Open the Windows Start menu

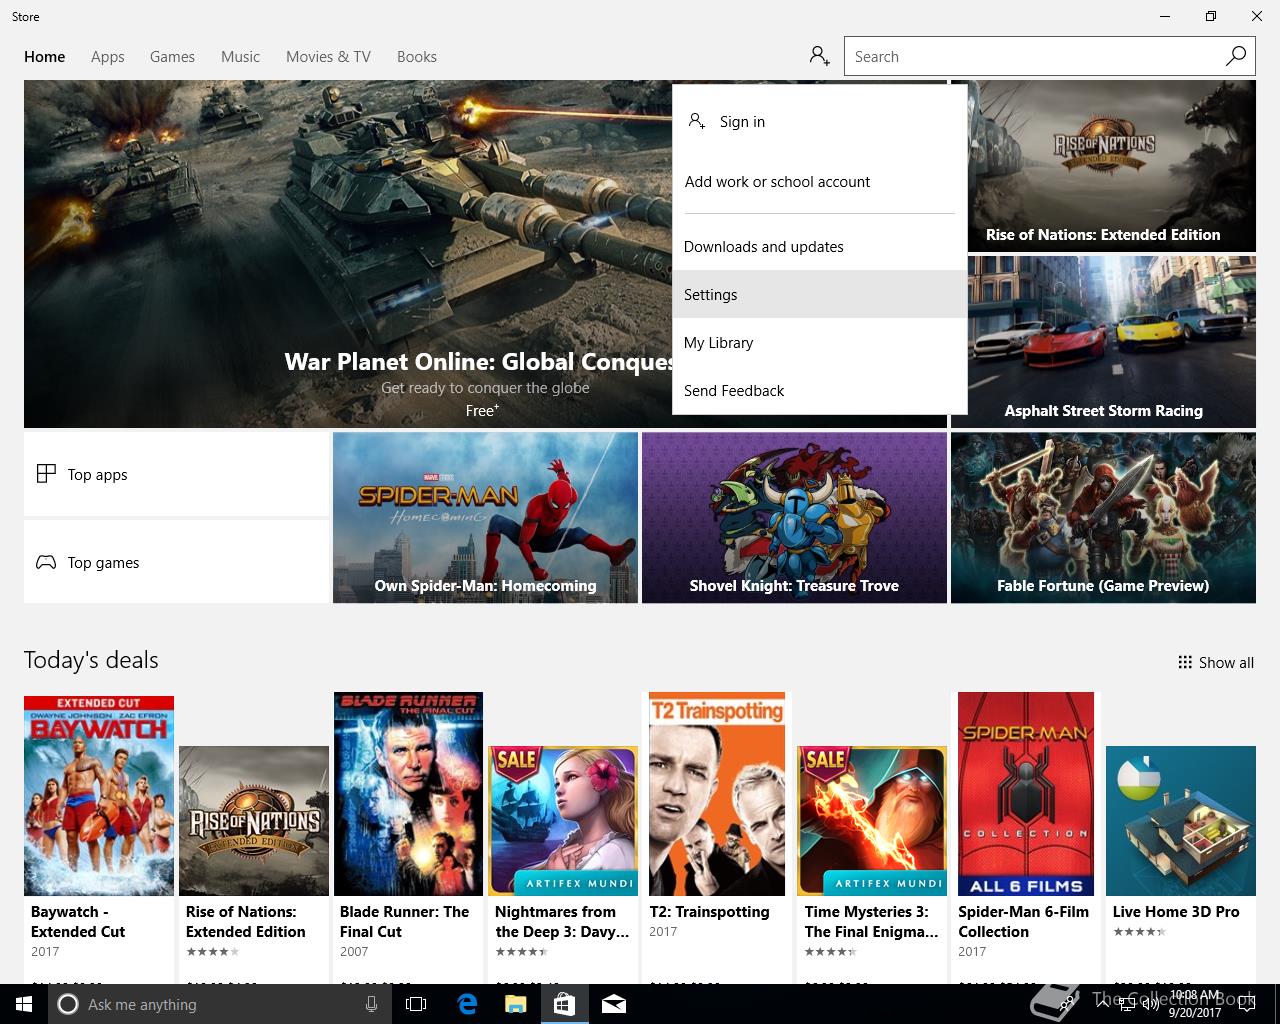click(x=24, y=1004)
